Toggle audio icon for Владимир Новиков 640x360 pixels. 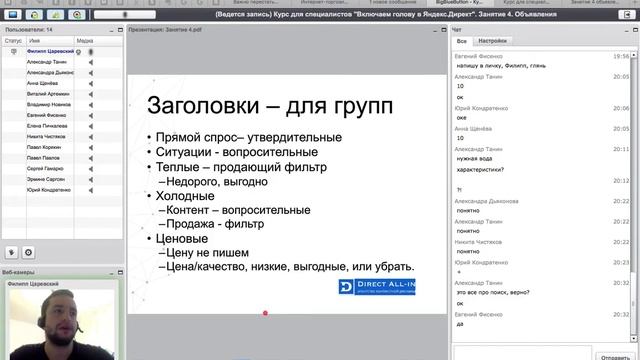[x=91, y=105]
